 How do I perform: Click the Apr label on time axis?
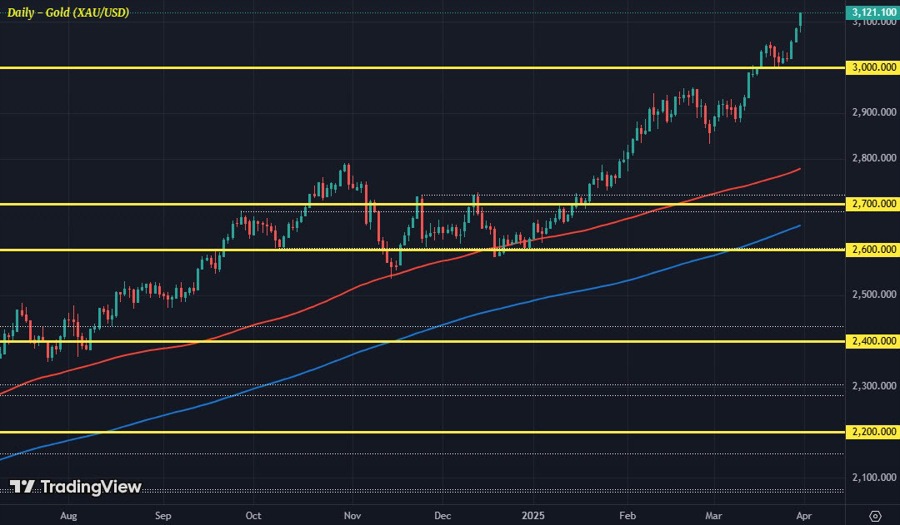(804, 516)
